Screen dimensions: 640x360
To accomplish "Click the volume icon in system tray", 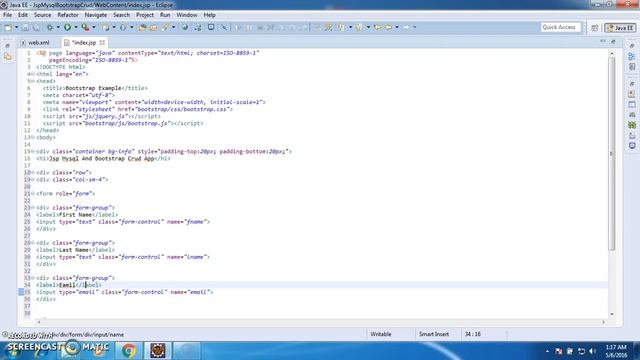I will pos(593,351).
